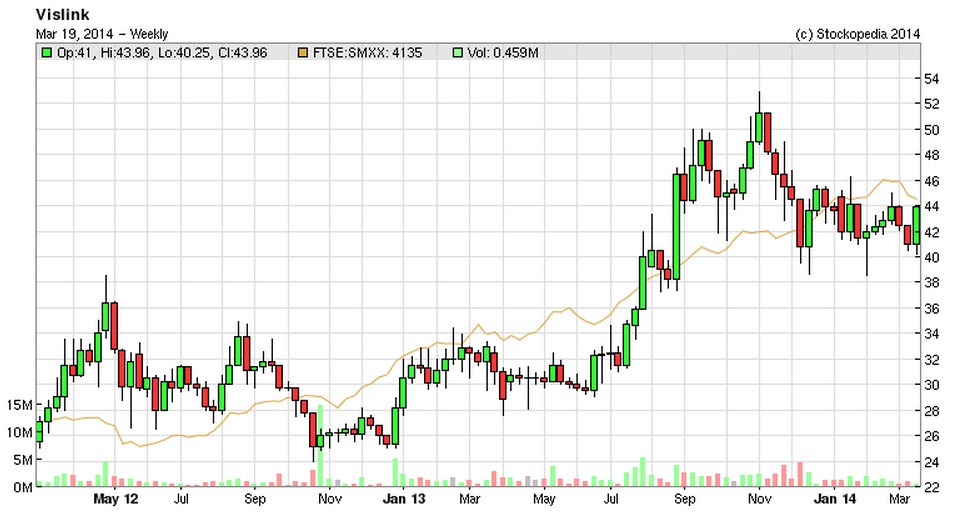Click the 'Nov' label before 'Jan 13'
The width and height of the screenshot is (960, 524).
click(x=329, y=500)
